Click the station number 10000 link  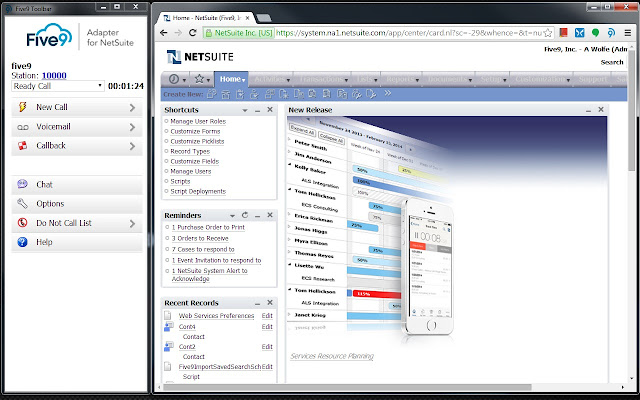(54, 74)
